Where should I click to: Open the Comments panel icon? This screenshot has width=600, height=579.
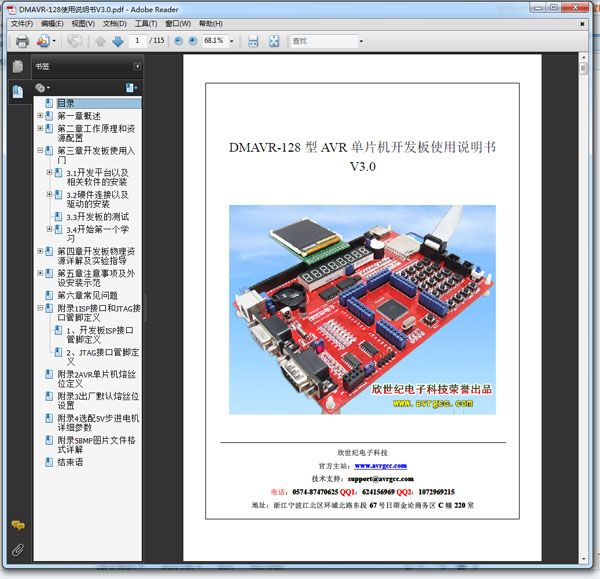click(x=18, y=525)
